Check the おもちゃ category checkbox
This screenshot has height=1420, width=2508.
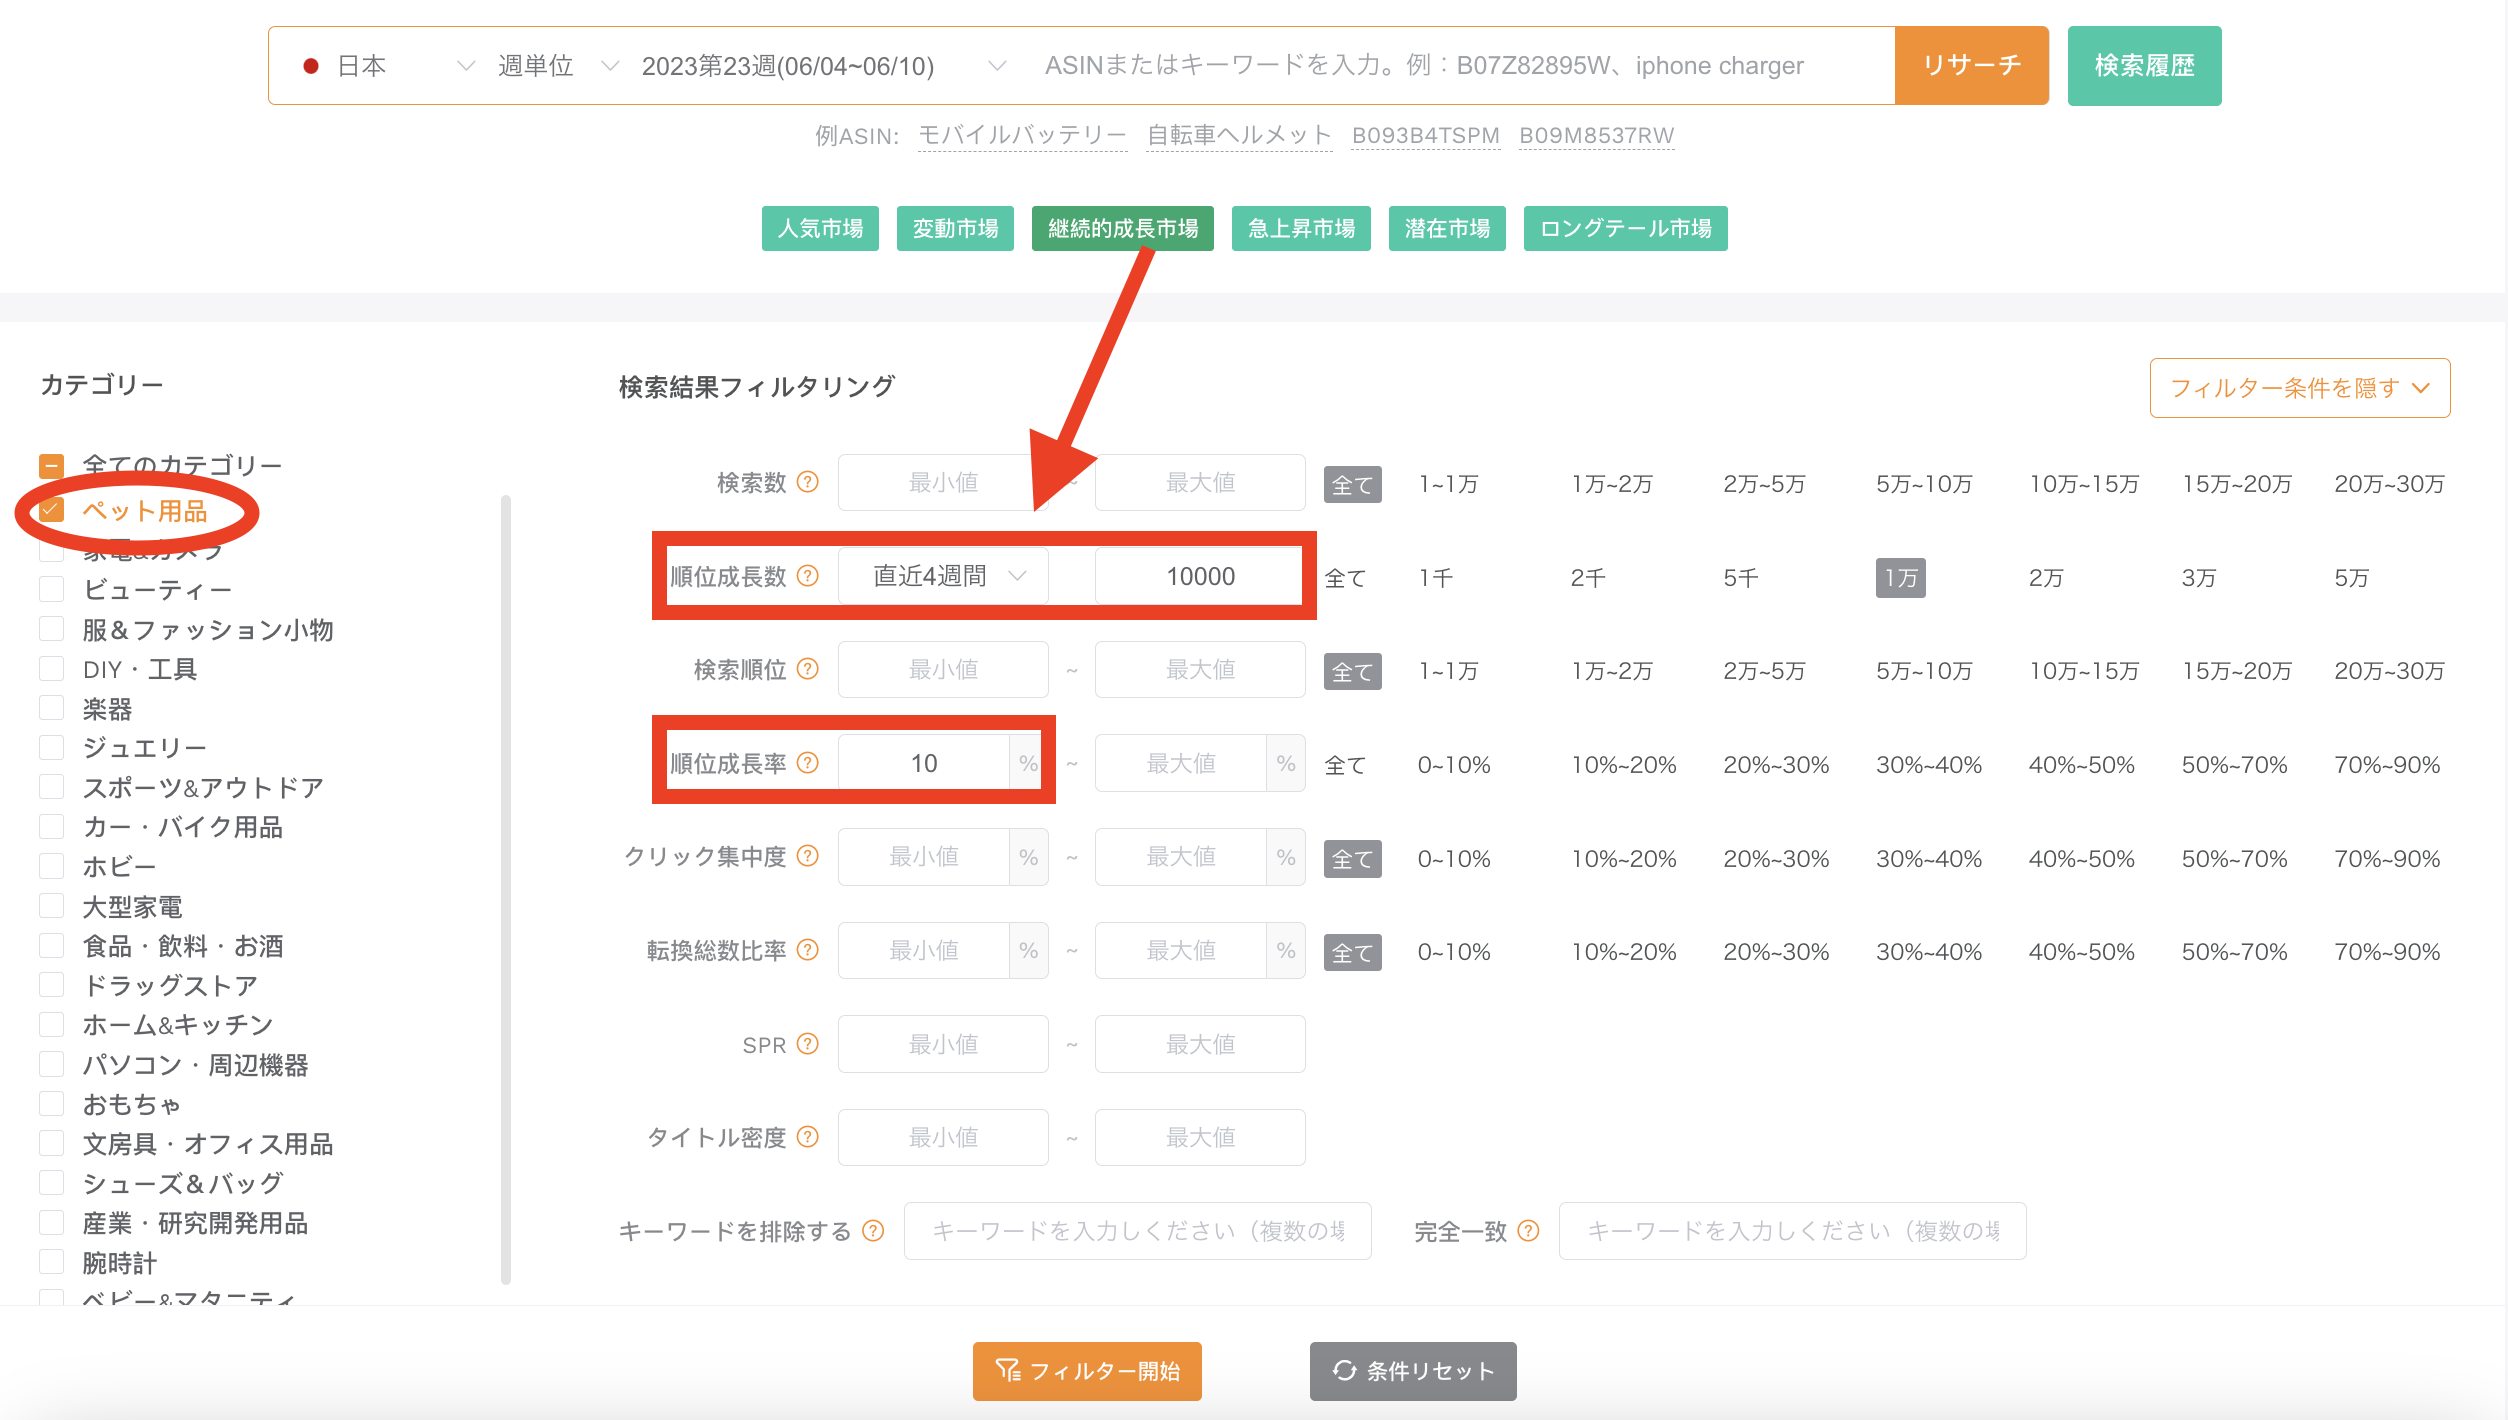point(52,1104)
